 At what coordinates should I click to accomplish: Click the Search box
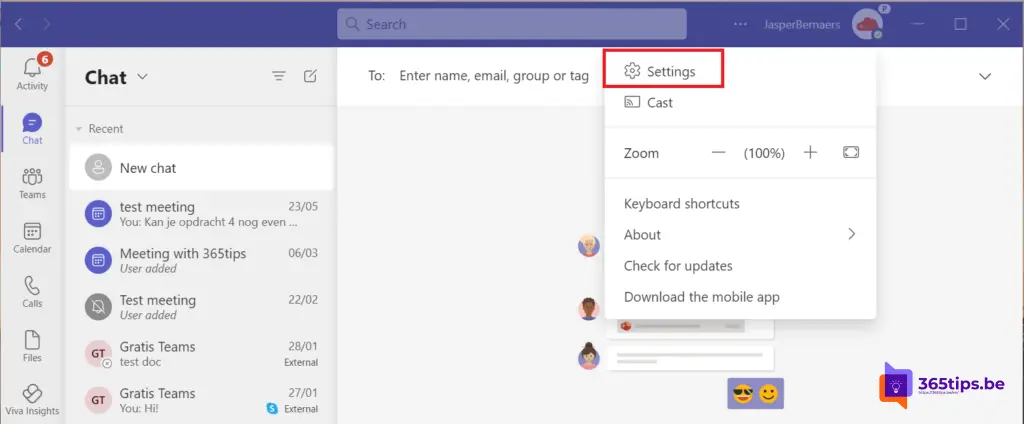(511, 24)
